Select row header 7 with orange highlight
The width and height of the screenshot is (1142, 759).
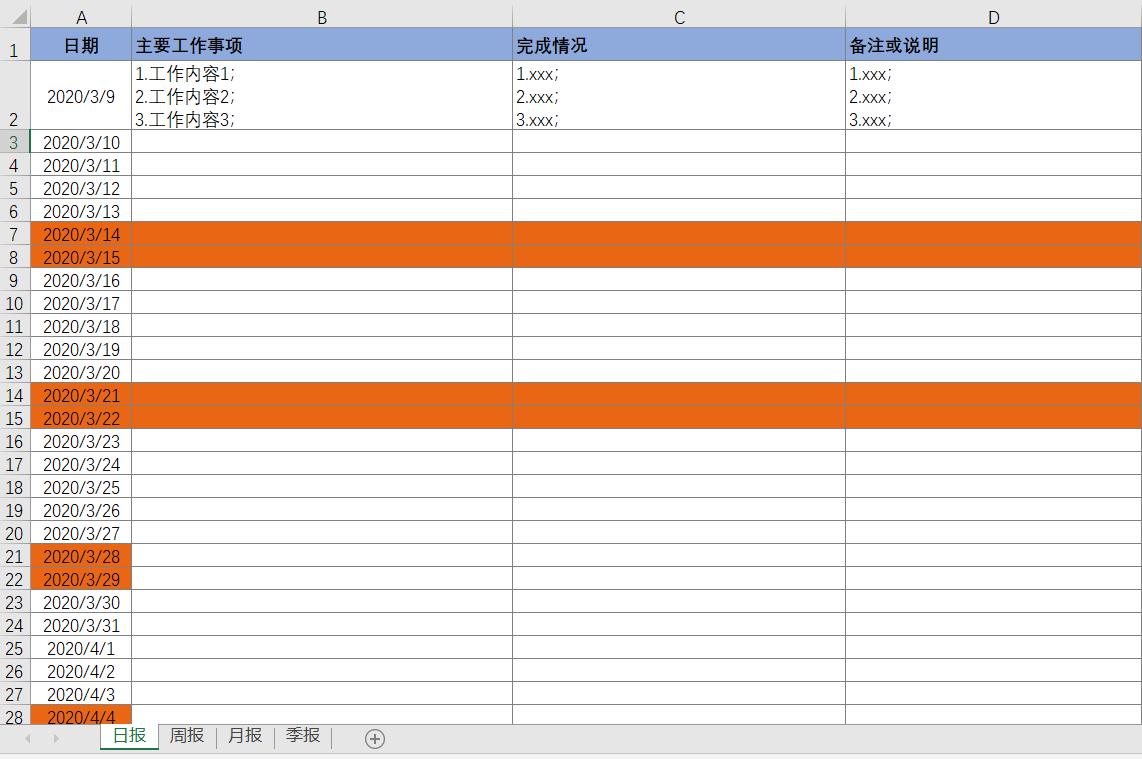[14, 234]
